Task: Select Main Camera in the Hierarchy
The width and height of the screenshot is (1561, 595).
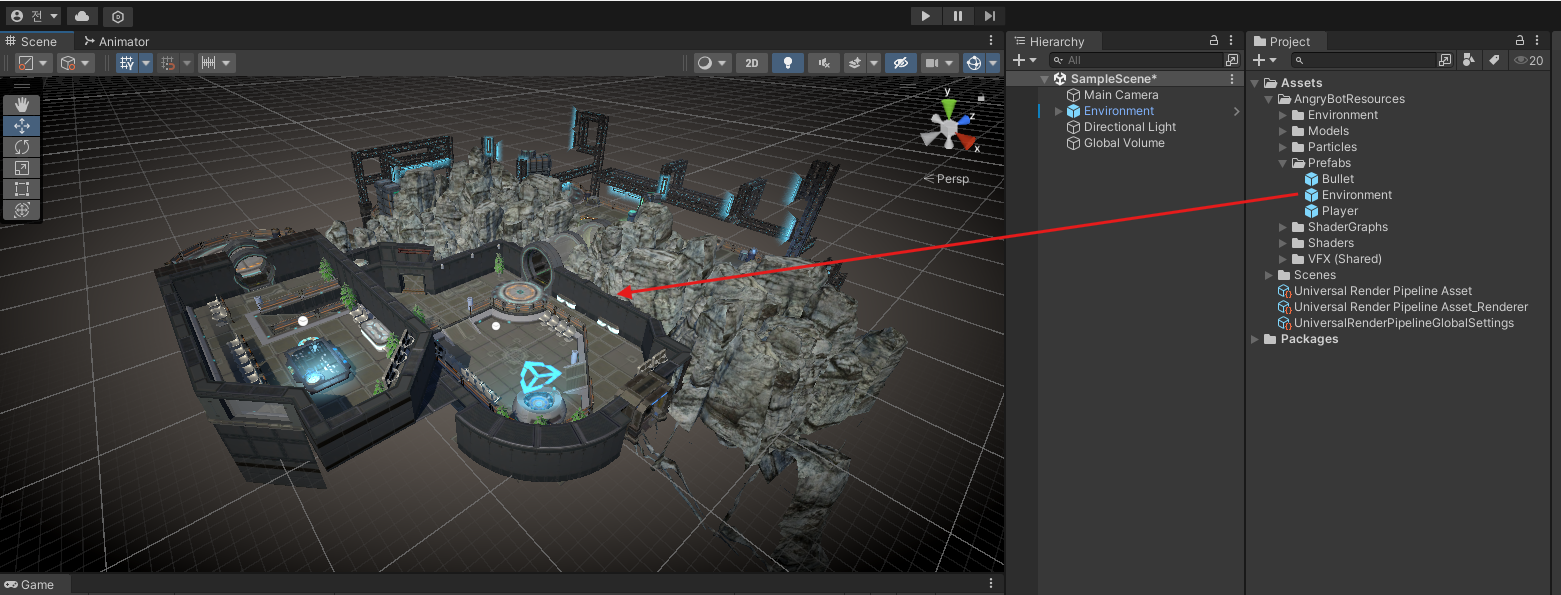Action: click(1121, 95)
